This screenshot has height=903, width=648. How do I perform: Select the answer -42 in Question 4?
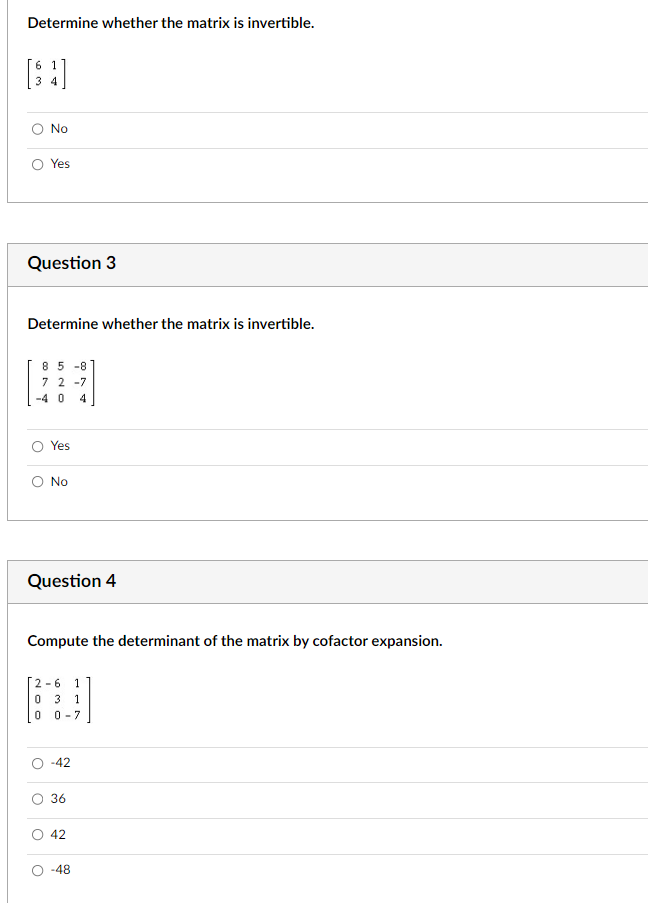pyautogui.click(x=37, y=763)
